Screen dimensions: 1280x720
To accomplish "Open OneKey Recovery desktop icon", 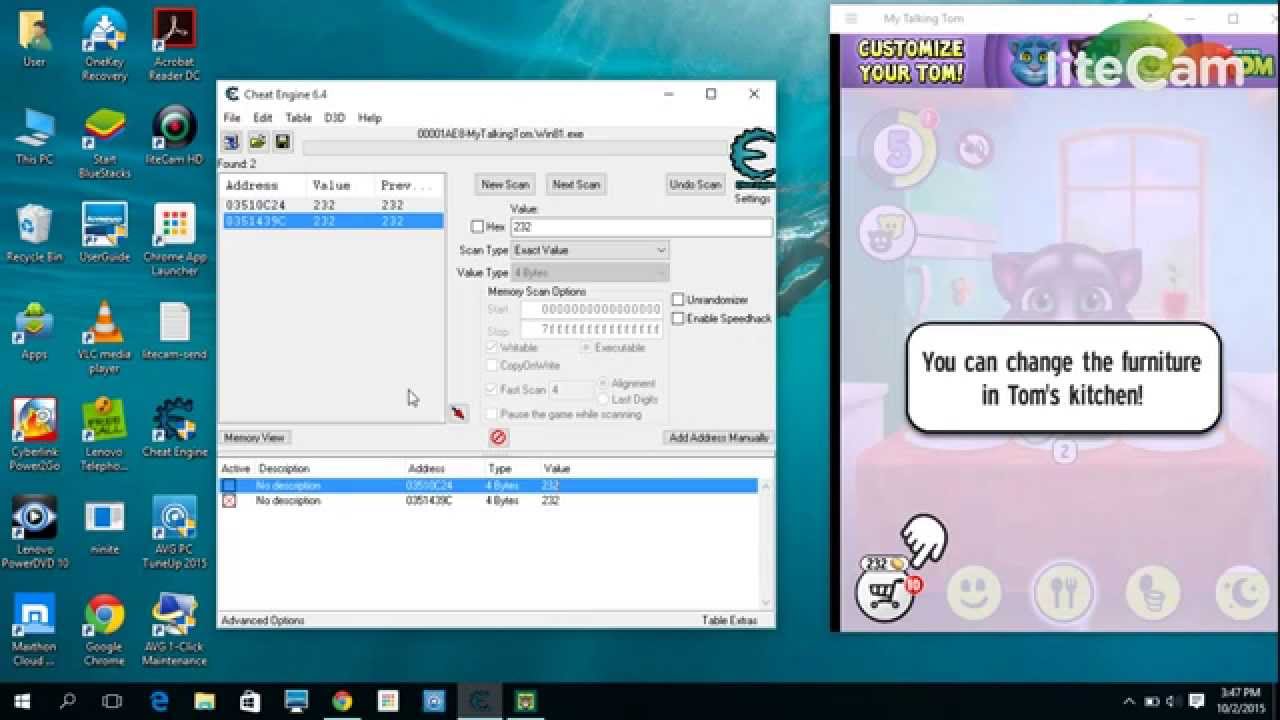I will (104, 44).
